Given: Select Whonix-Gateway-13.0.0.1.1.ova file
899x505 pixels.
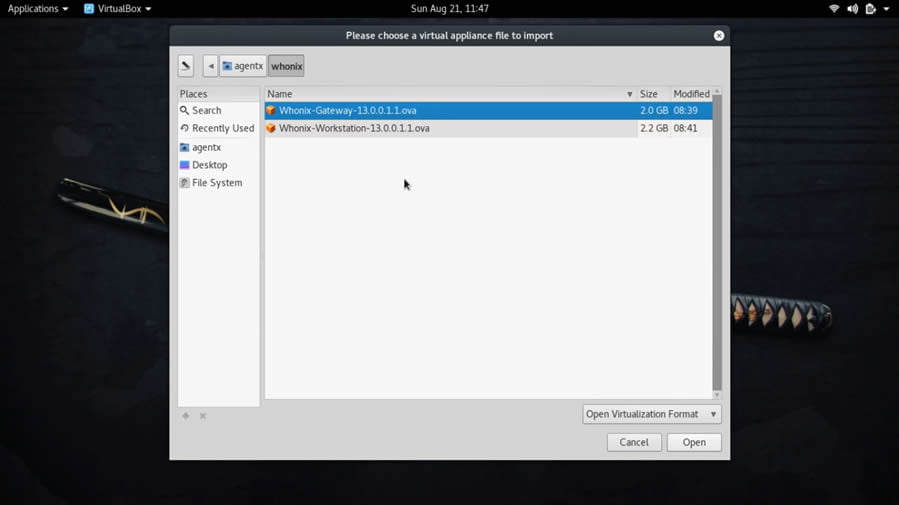Looking at the screenshot, I should 488,111.
